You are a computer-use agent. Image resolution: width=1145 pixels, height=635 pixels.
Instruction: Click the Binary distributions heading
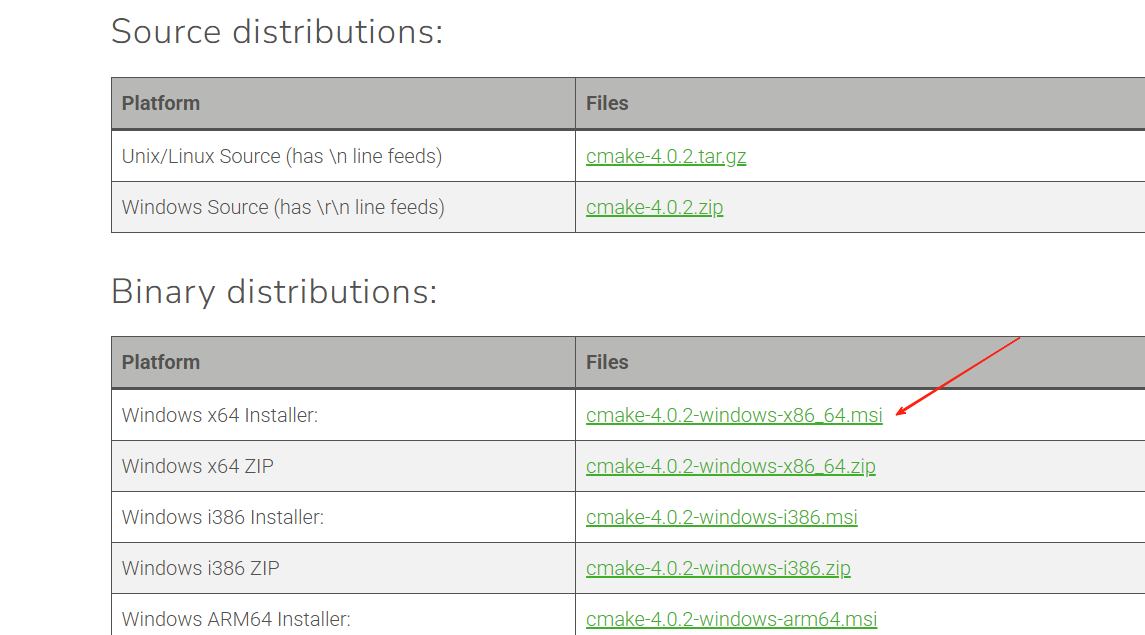(274, 291)
